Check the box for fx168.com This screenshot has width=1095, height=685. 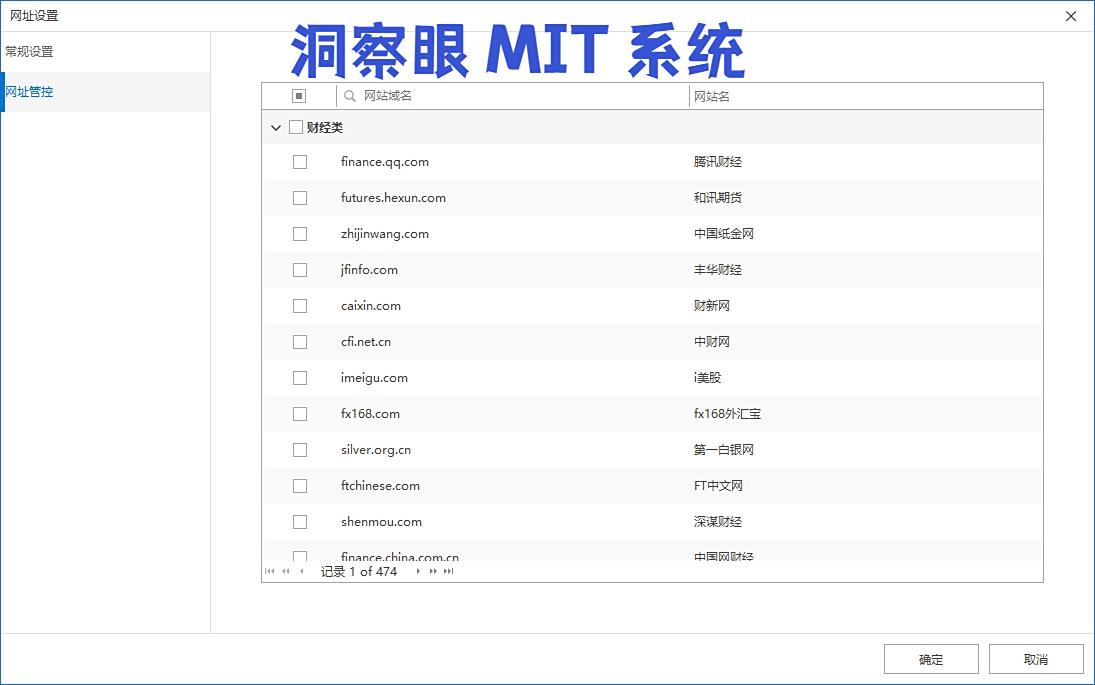[300, 414]
